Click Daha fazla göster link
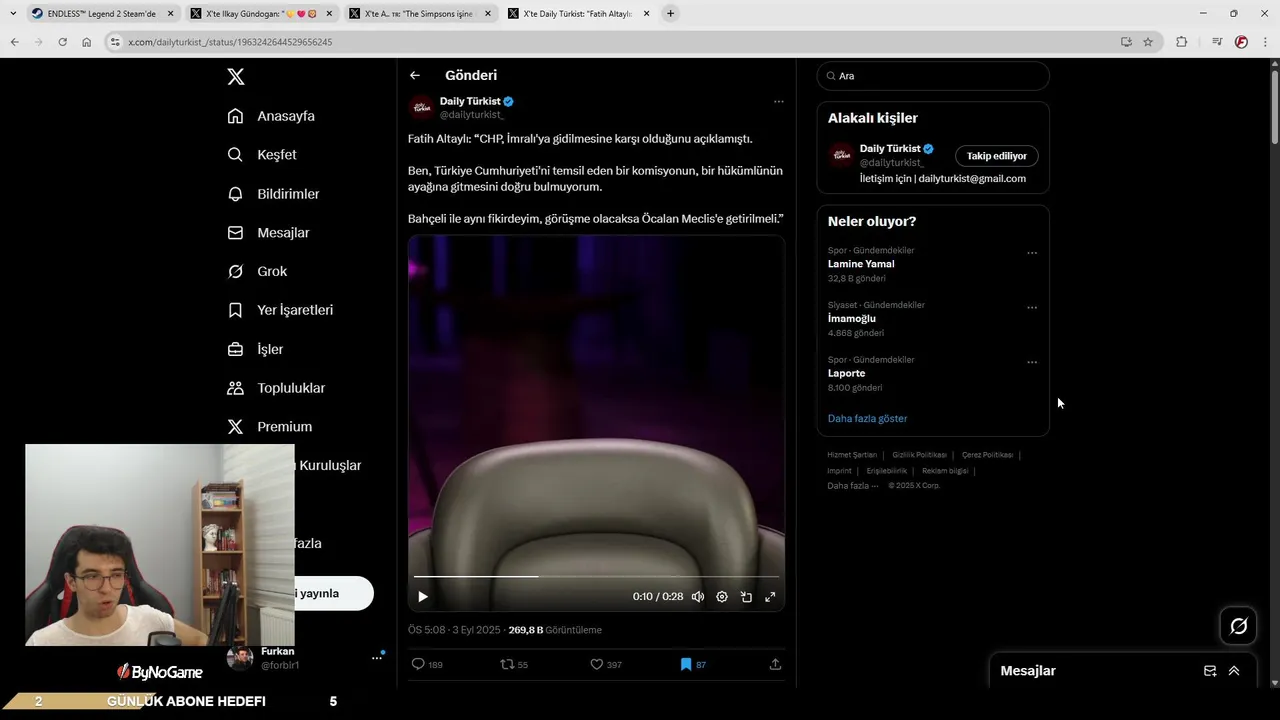1280x720 pixels. coord(867,419)
